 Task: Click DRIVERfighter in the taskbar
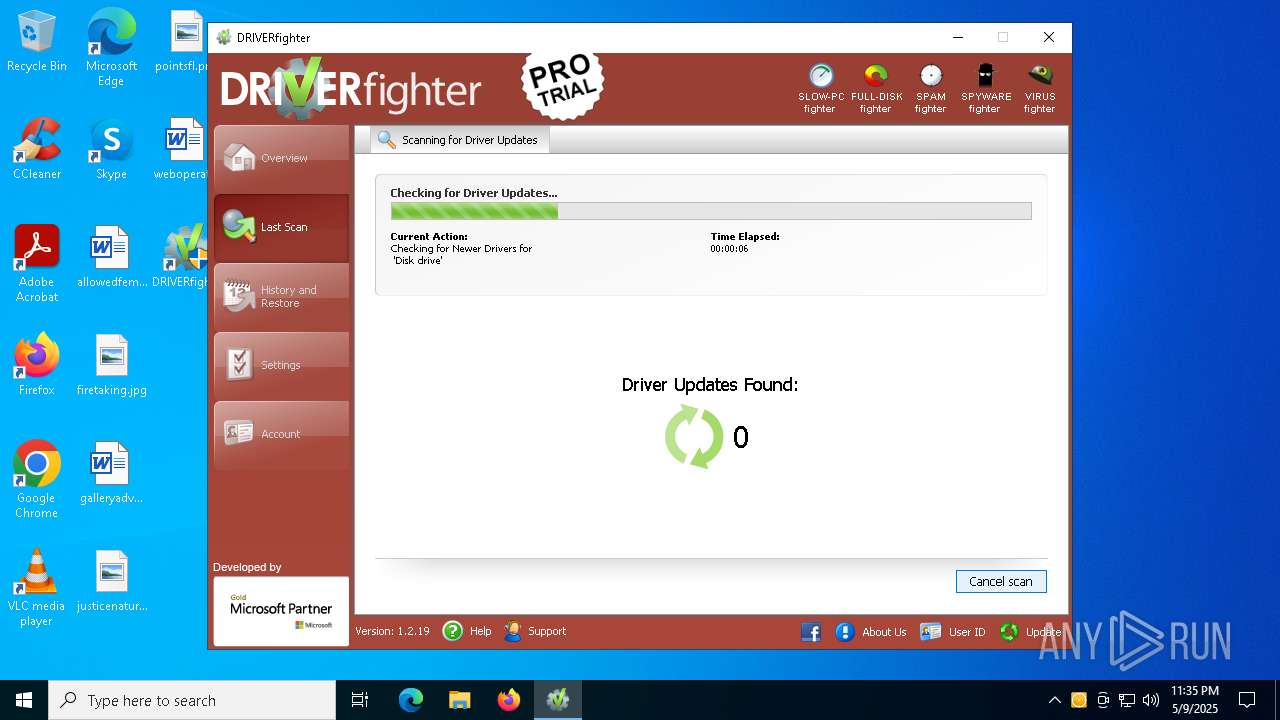click(558, 700)
